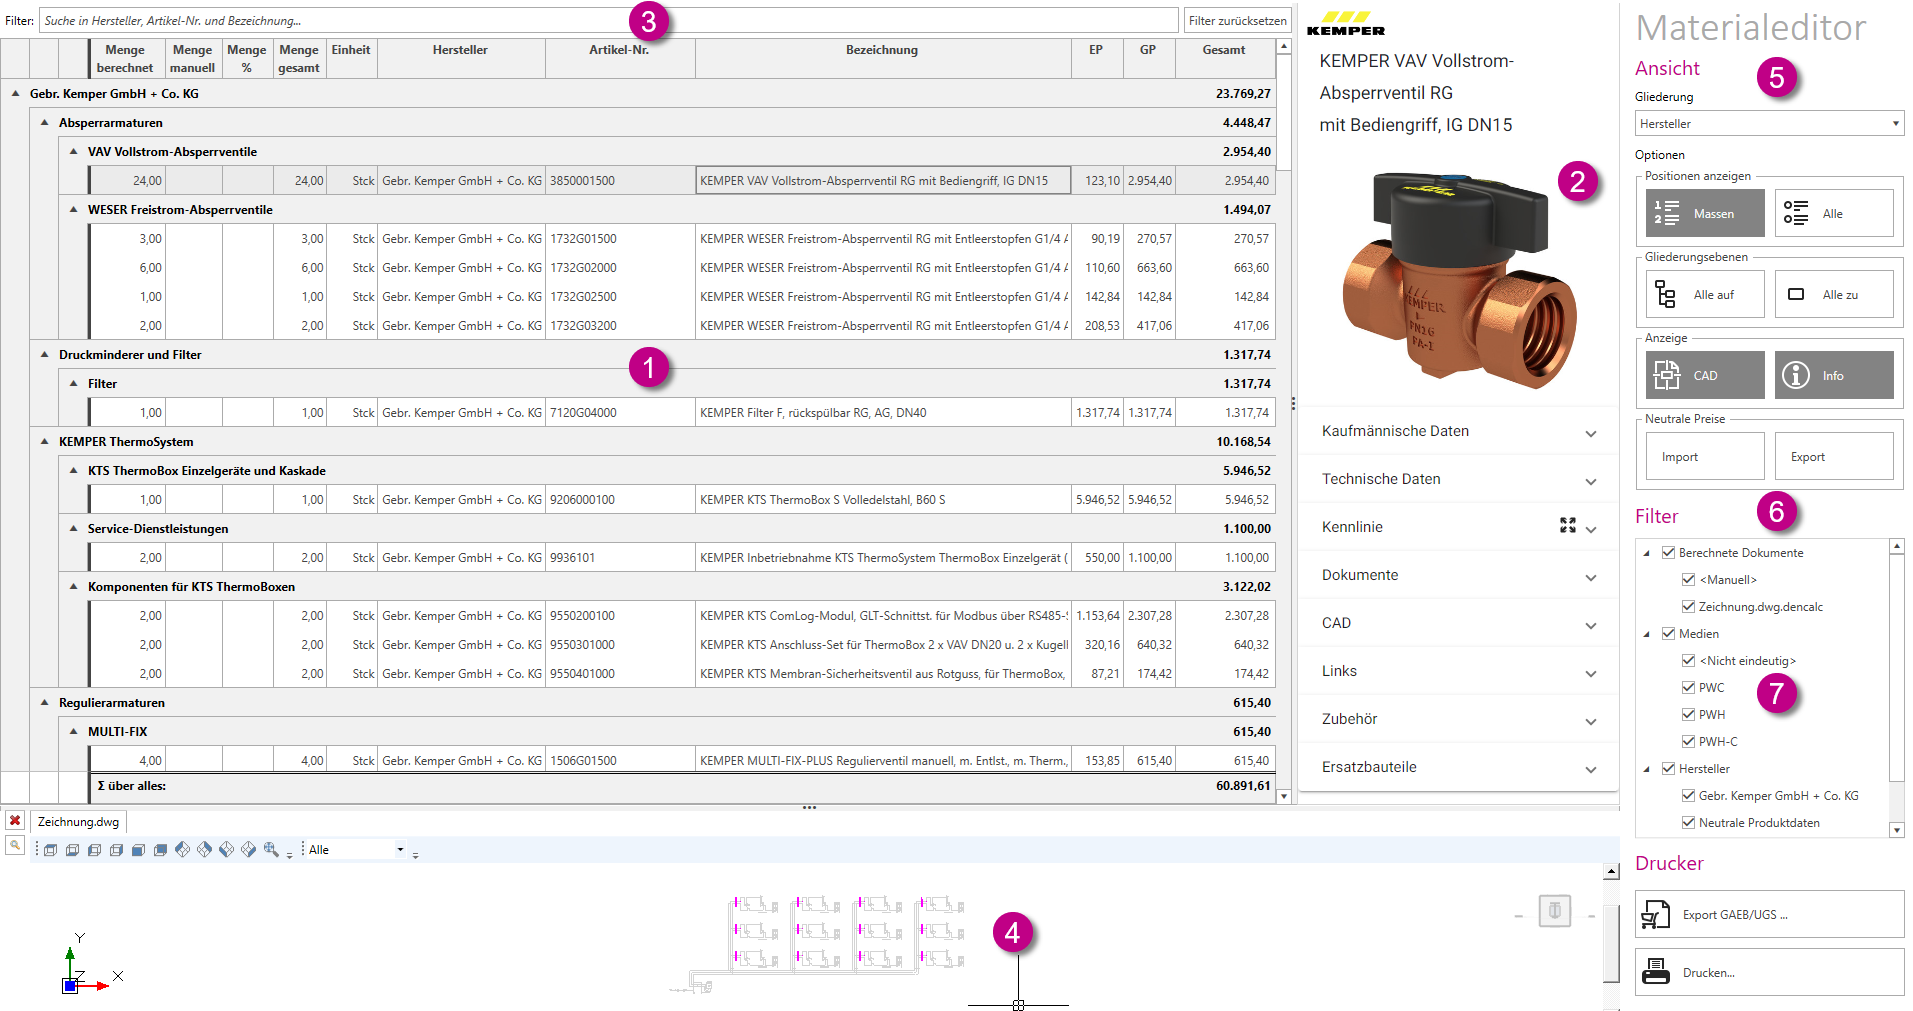Click the Alle auf tree icon
1913x1011 pixels.
(1665, 294)
